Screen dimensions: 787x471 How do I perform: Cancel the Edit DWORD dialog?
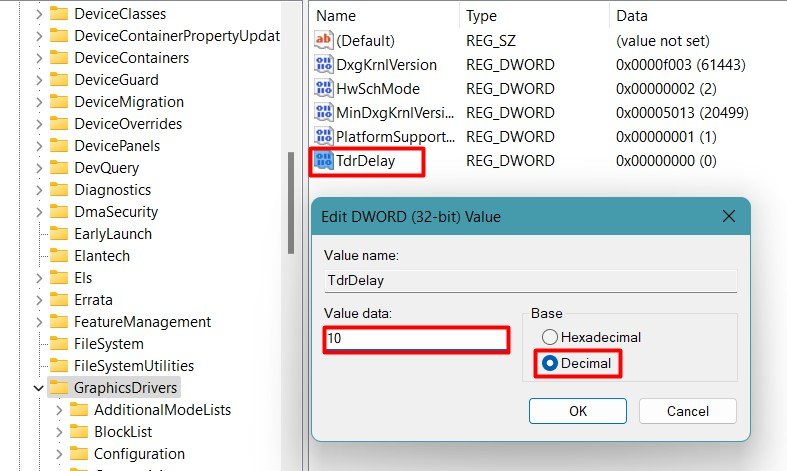coord(688,411)
